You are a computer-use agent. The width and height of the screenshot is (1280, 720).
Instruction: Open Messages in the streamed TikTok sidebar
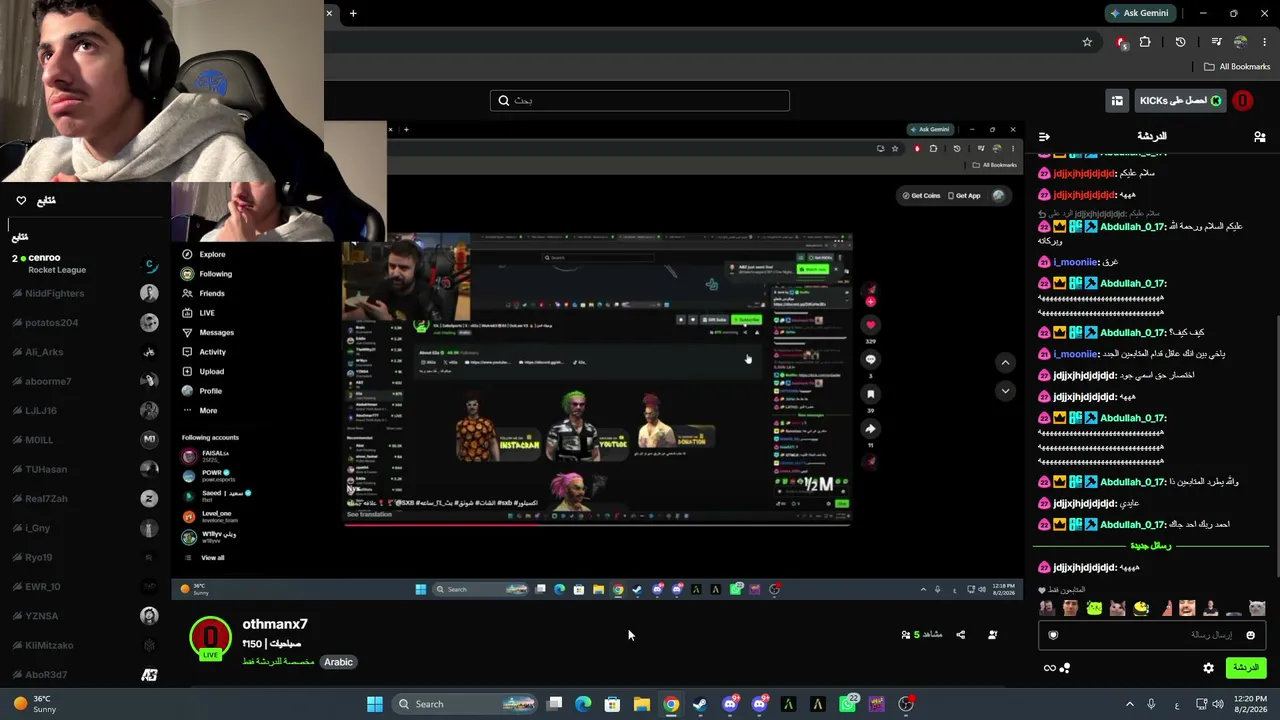[207, 332]
